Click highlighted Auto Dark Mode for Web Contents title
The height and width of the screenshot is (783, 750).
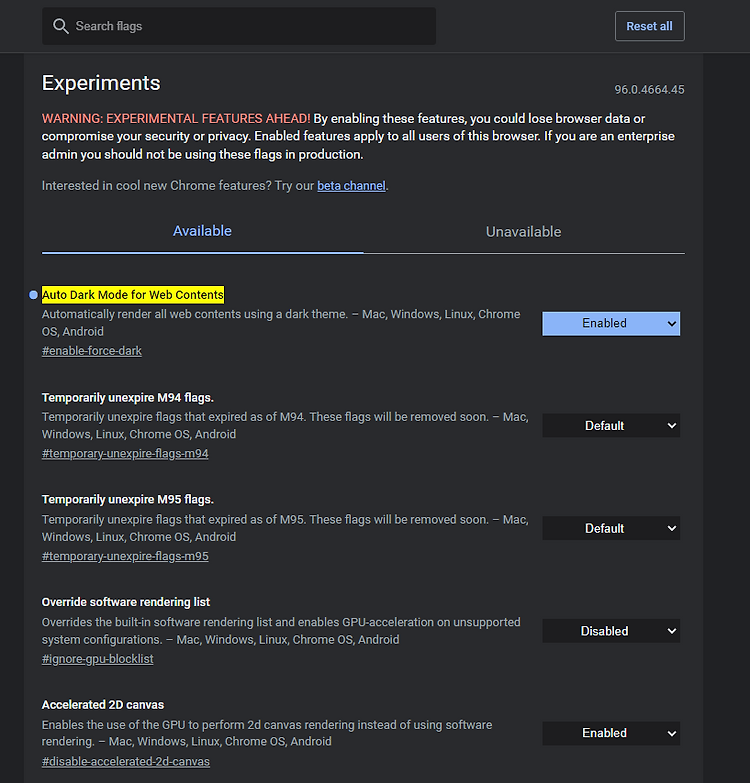coord(133,295)
